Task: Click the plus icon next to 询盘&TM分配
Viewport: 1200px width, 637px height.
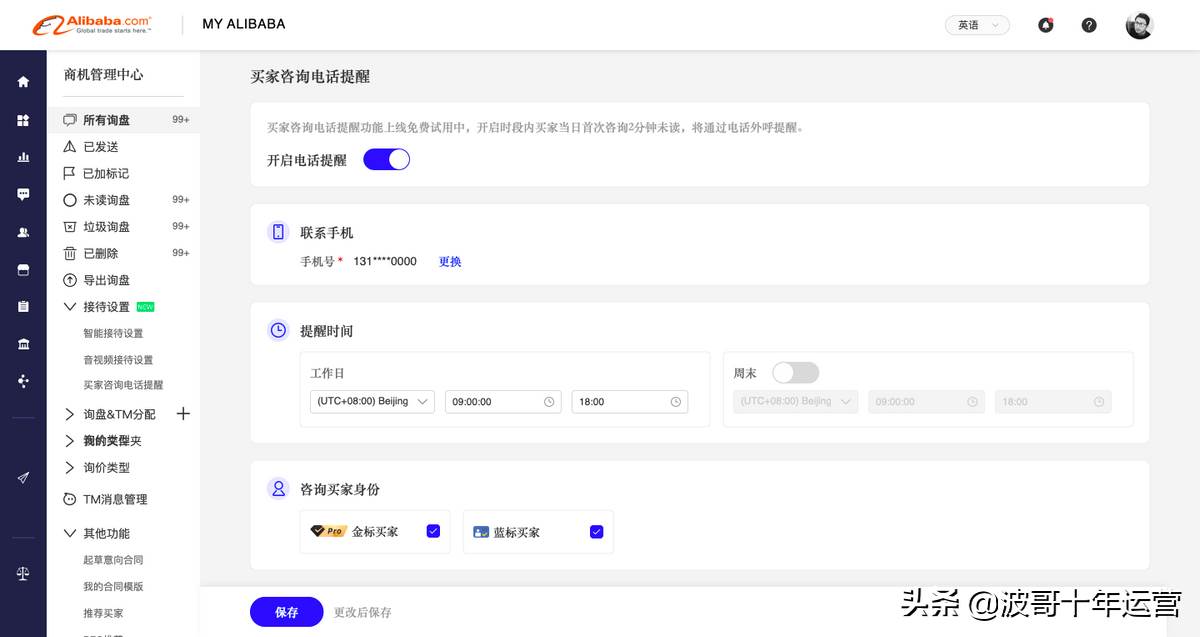Action: 183,414
